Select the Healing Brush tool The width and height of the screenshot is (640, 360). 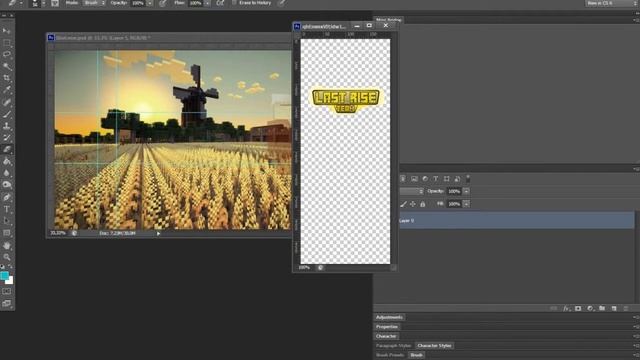coord(7,102)
